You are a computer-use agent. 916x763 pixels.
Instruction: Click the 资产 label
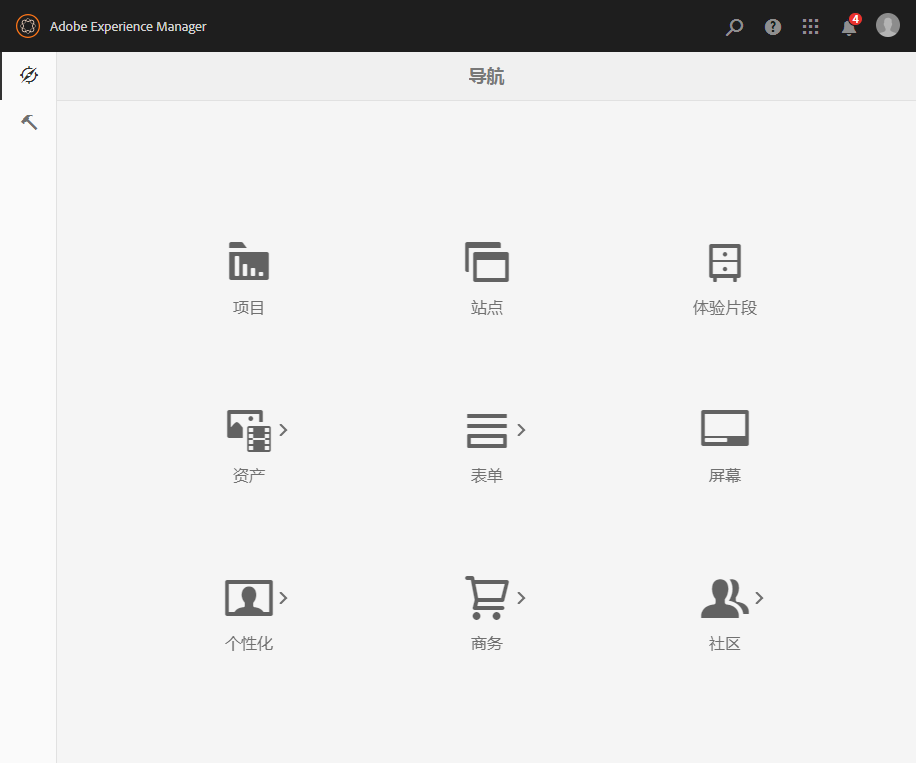pos(249,476)
